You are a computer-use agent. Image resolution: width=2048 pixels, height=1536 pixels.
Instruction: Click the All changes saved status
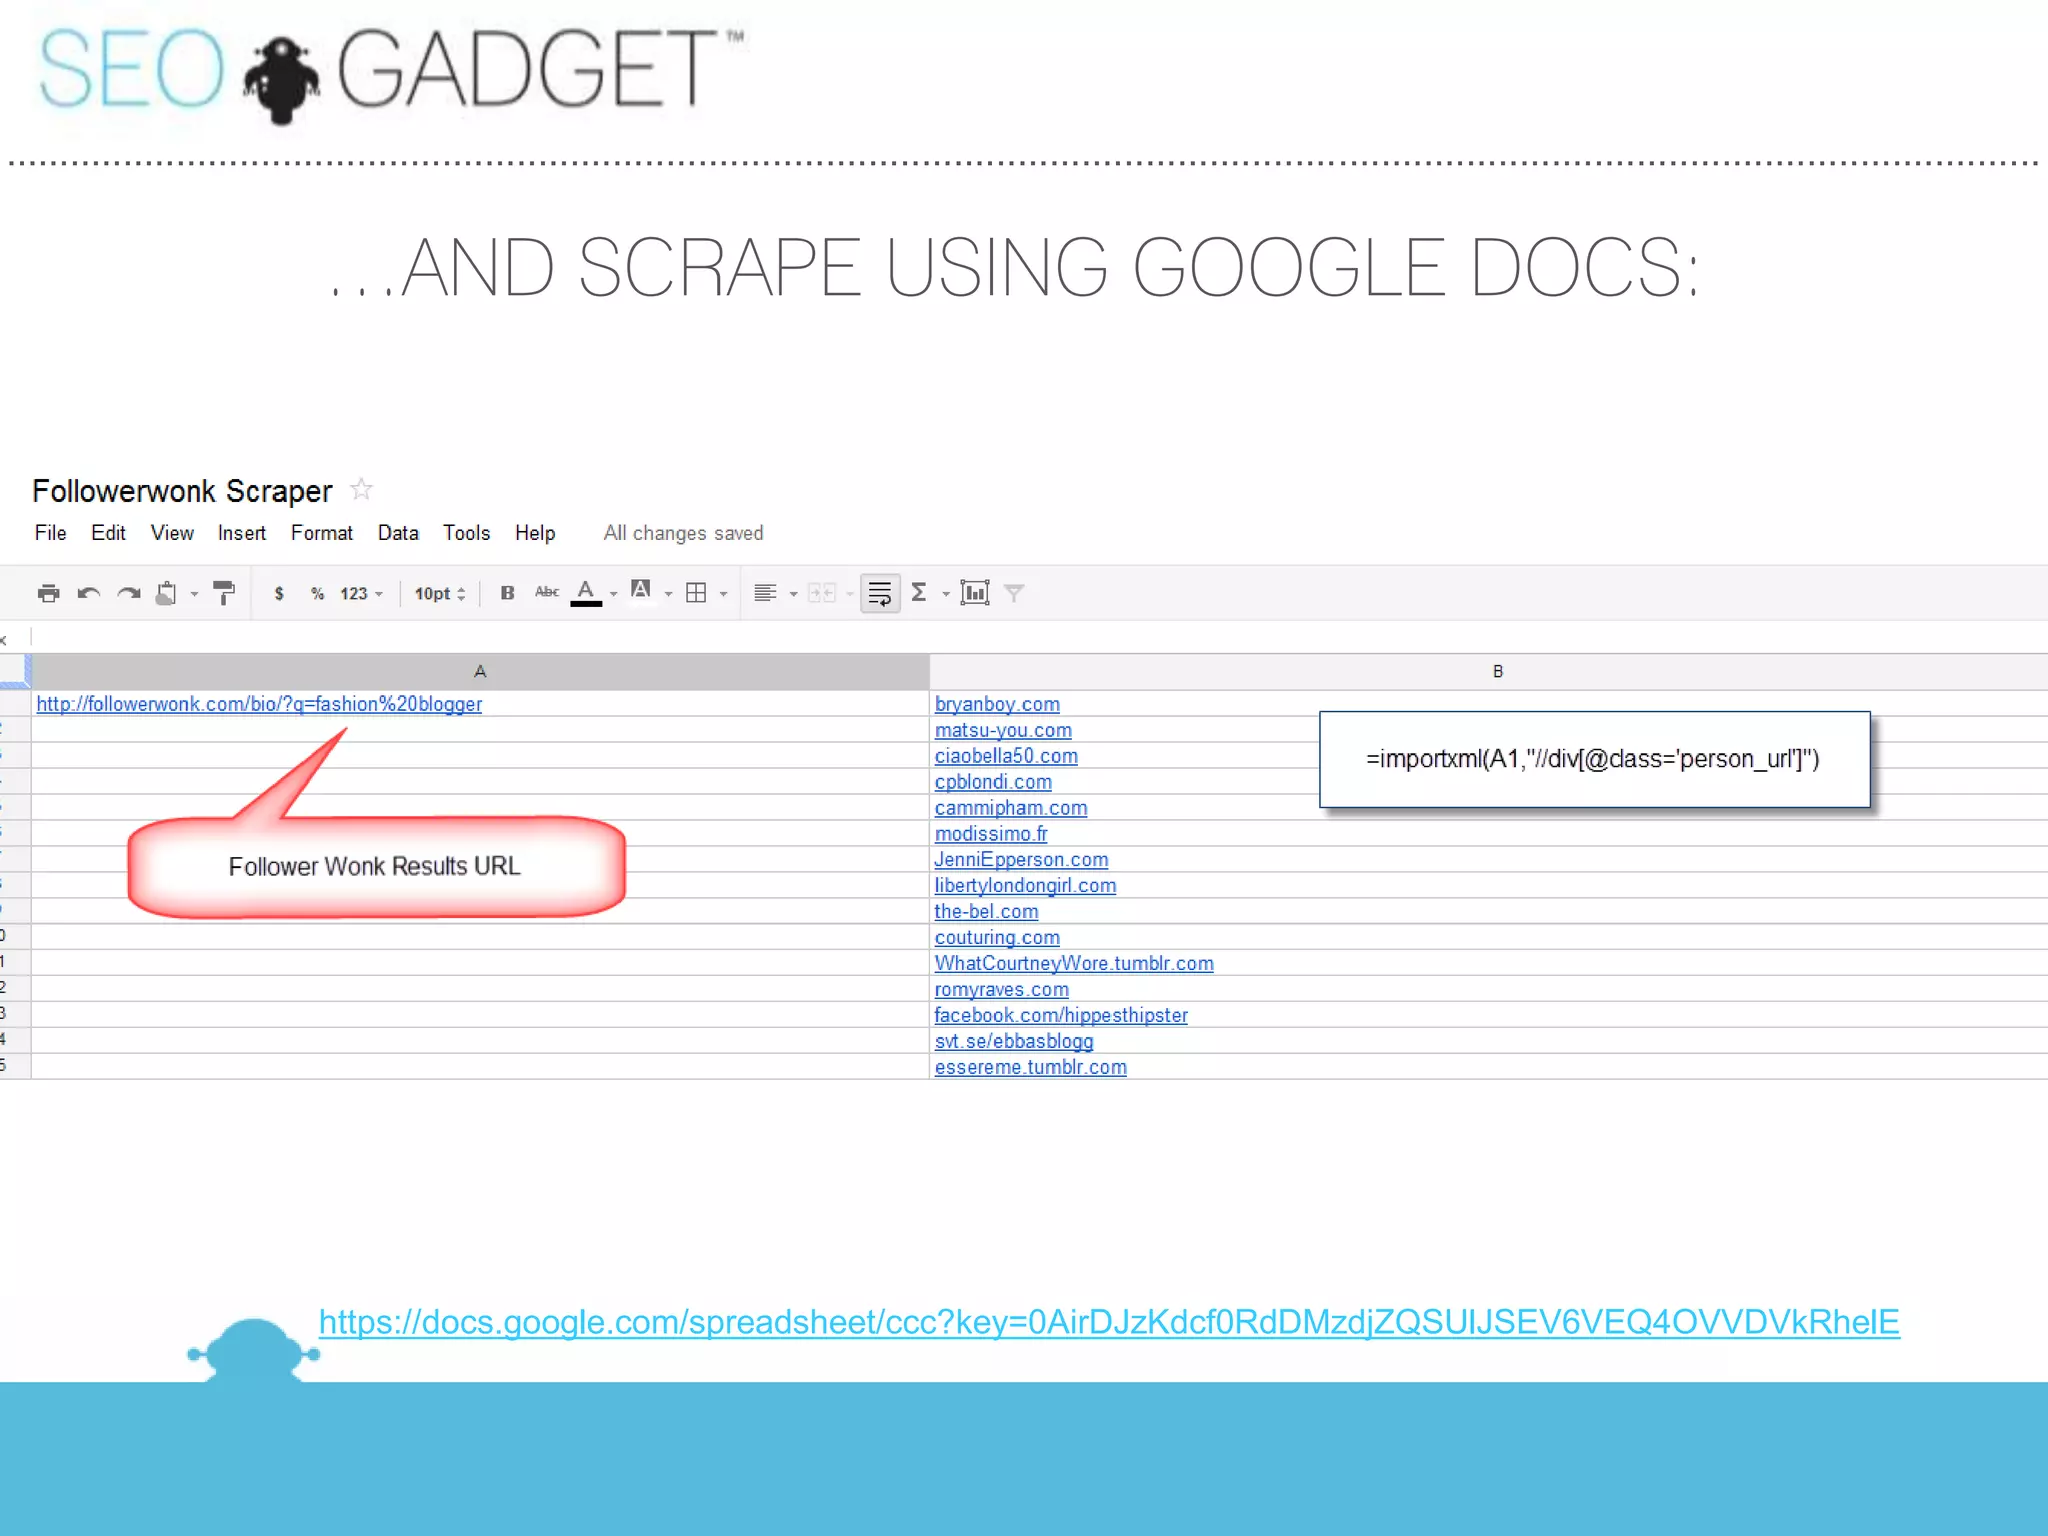click(683, 533)
